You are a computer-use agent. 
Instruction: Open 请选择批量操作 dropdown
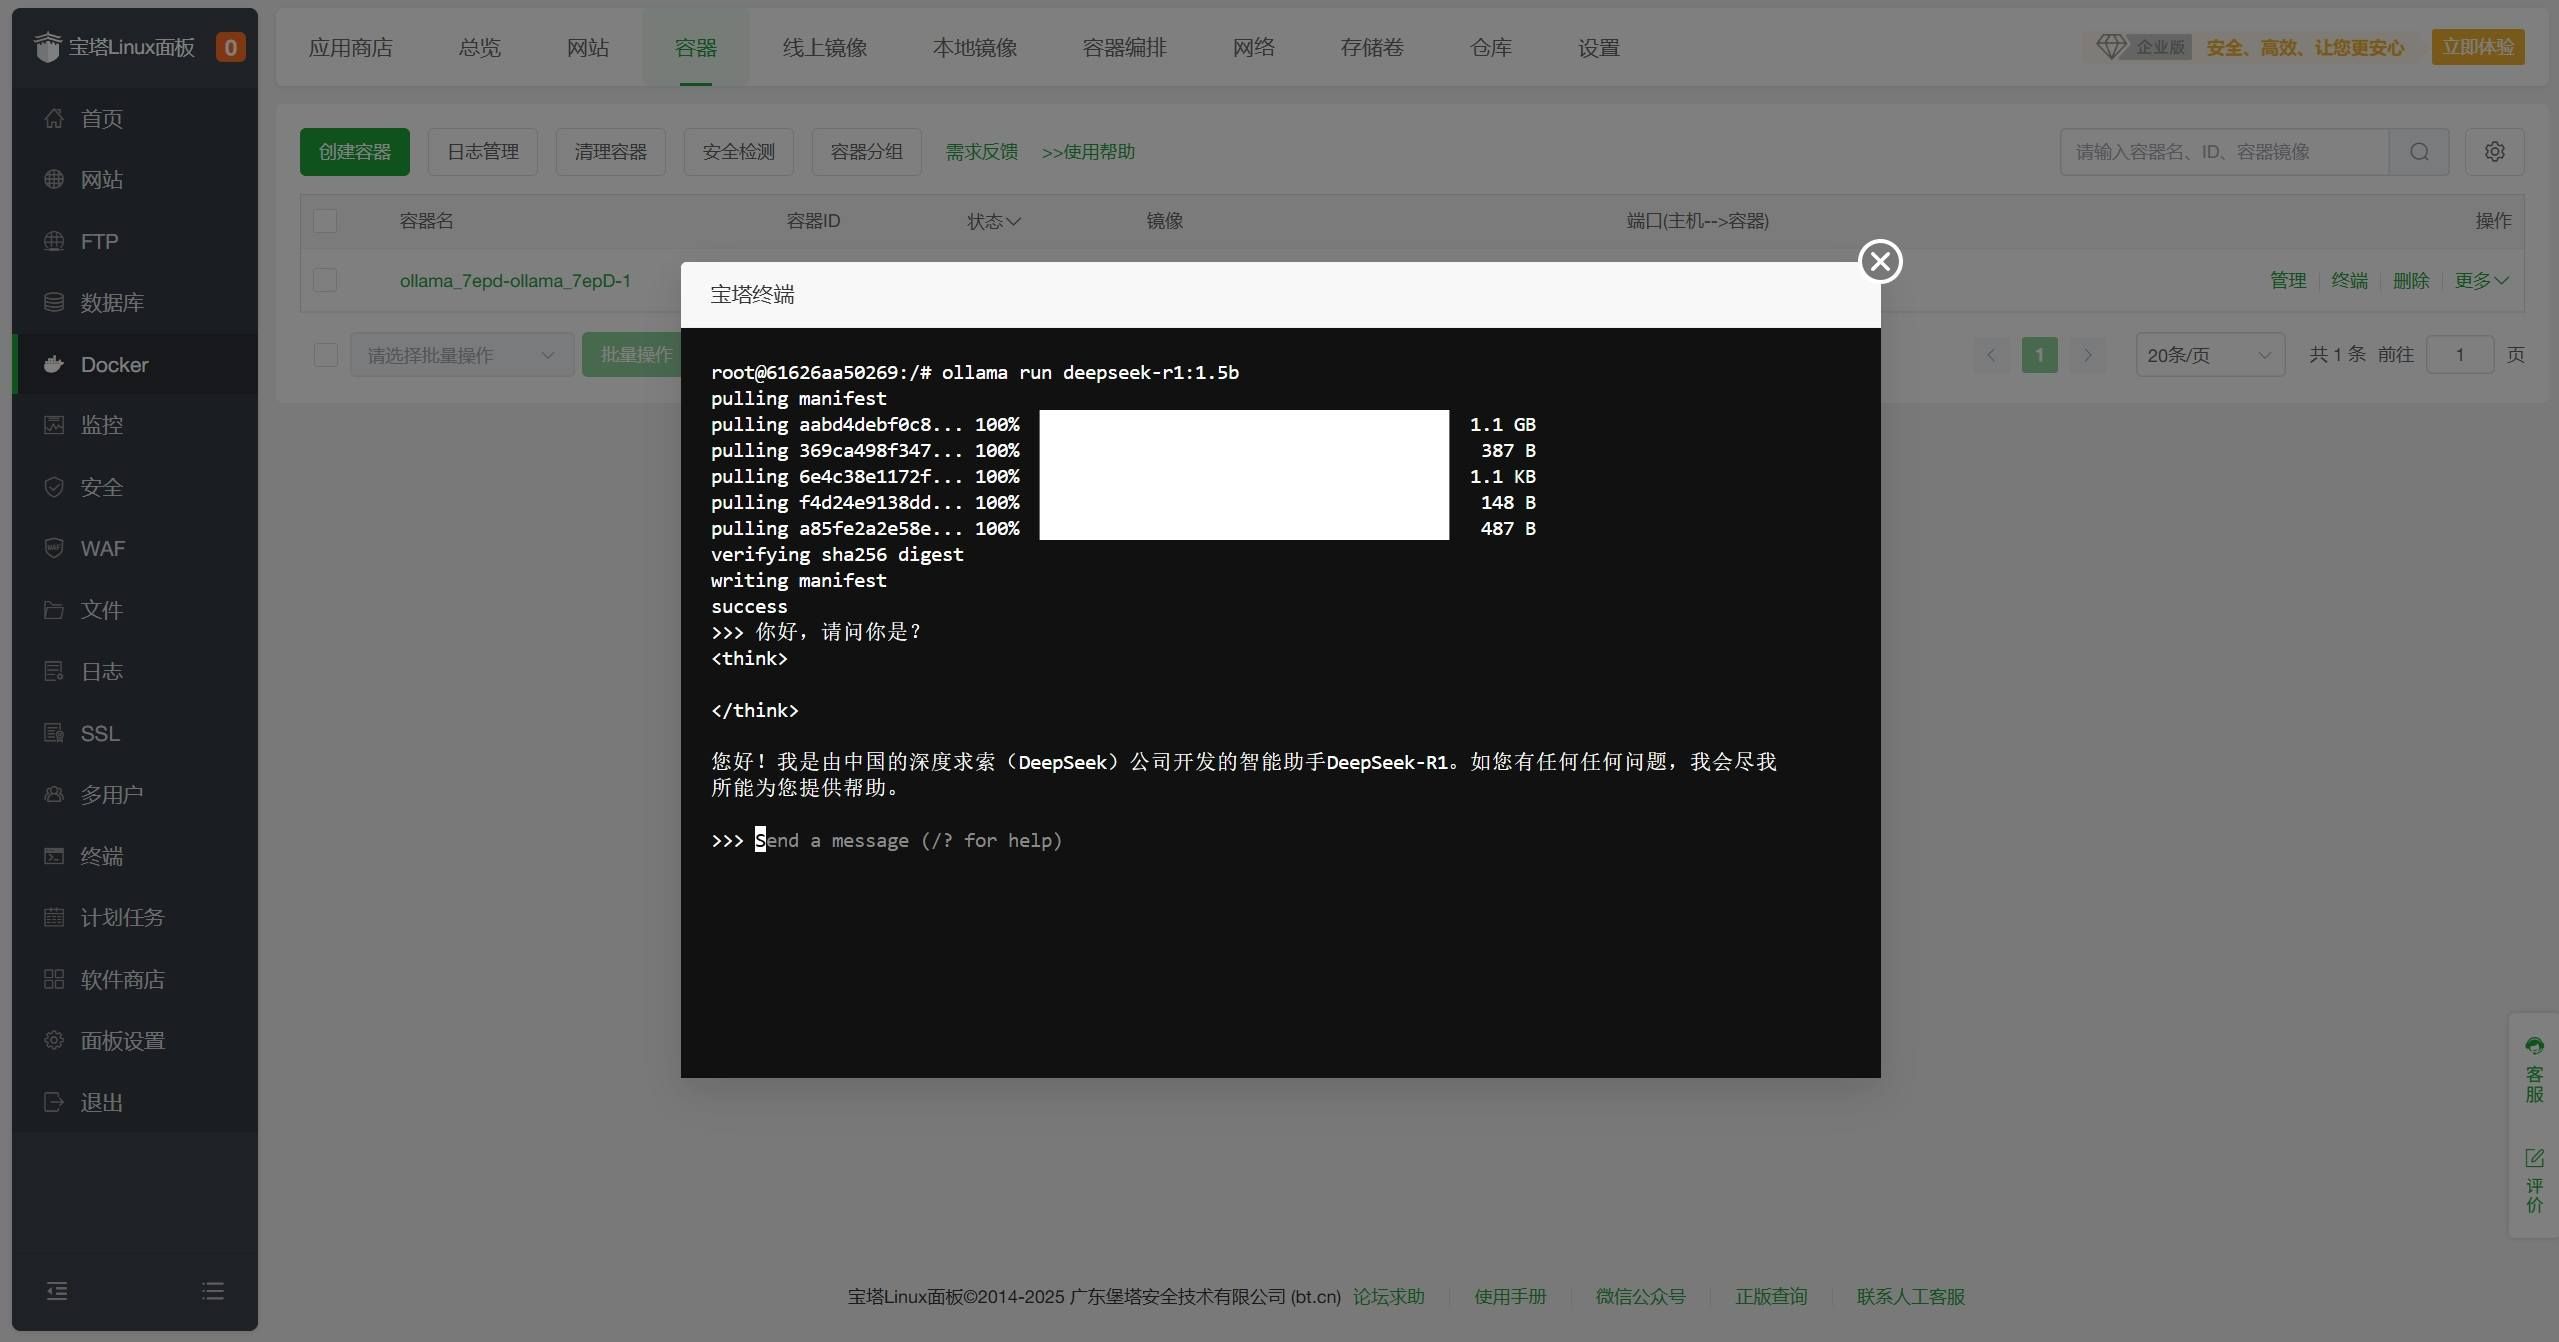pyautogui.click(x=461, y=355)
